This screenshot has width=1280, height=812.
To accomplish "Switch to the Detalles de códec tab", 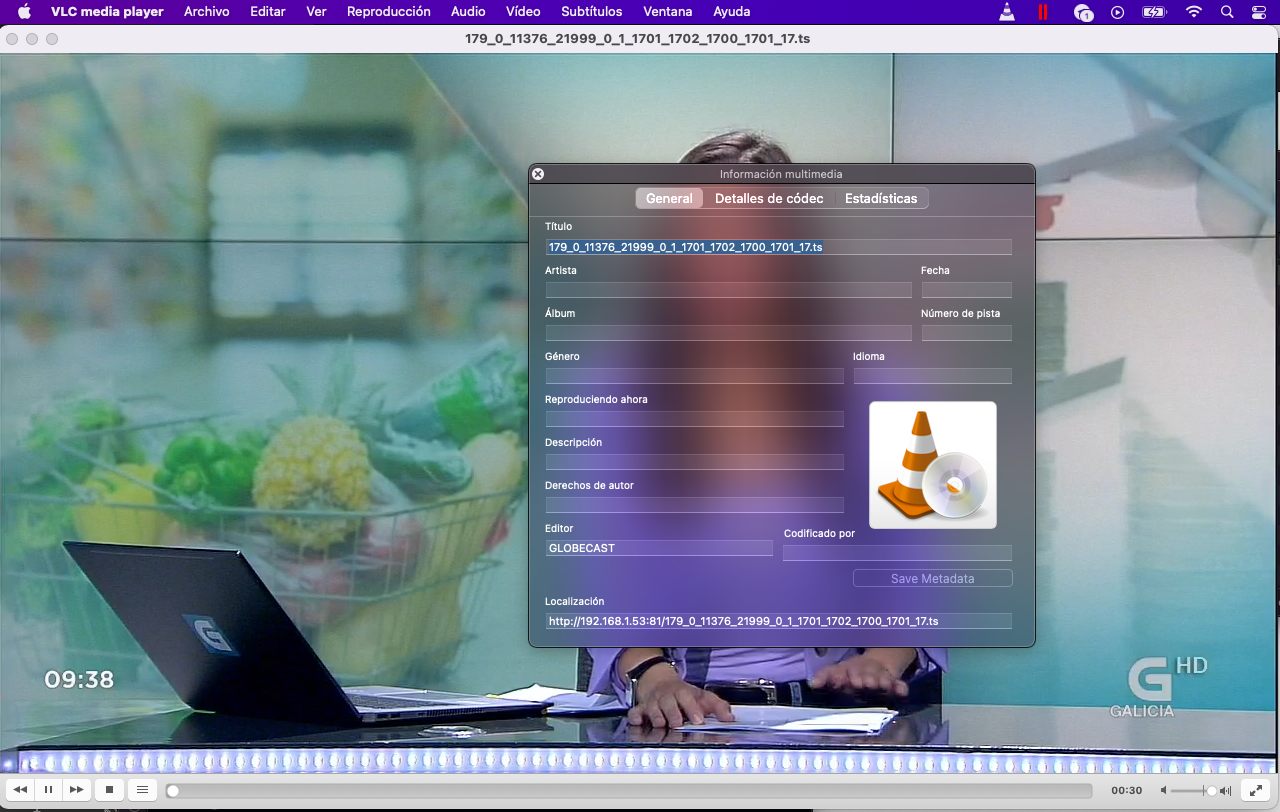I will point(769,198).
